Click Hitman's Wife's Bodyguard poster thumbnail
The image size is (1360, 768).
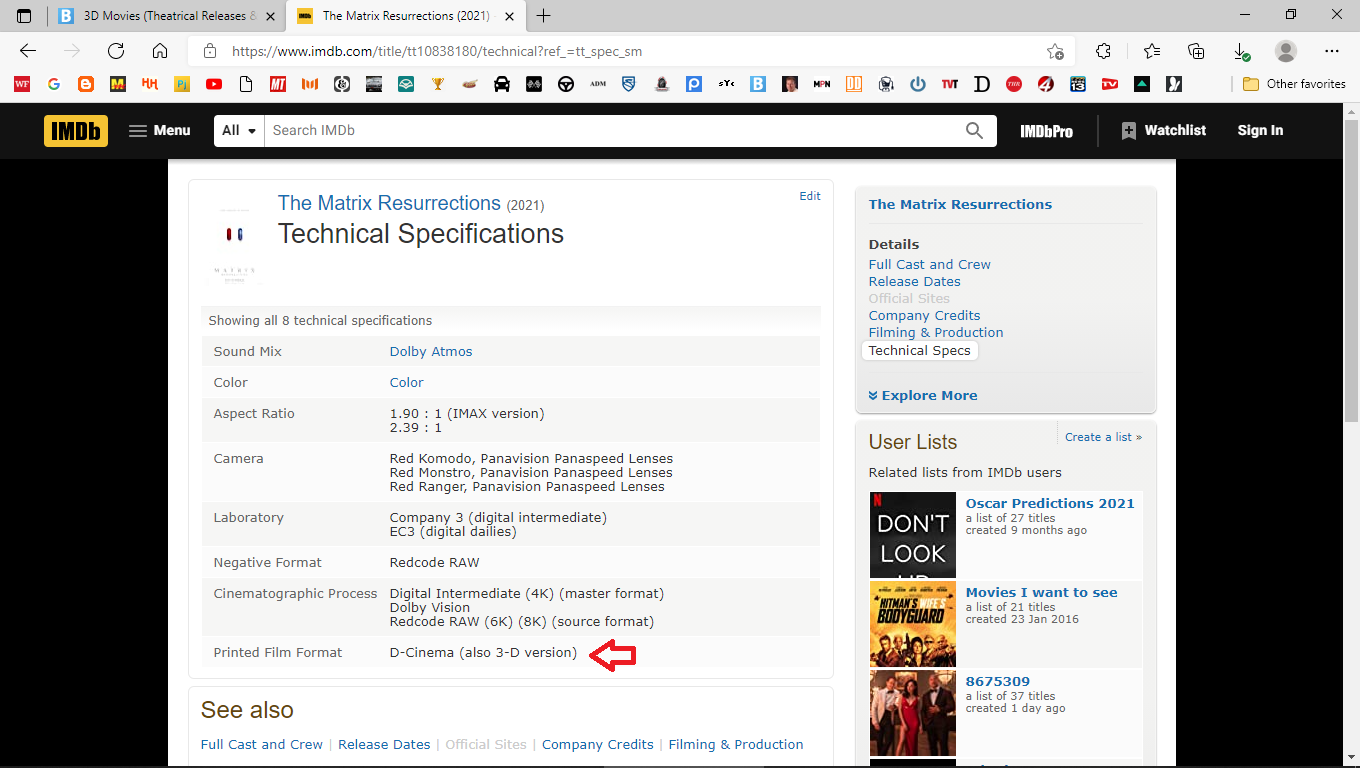click(x=913, y=624)
